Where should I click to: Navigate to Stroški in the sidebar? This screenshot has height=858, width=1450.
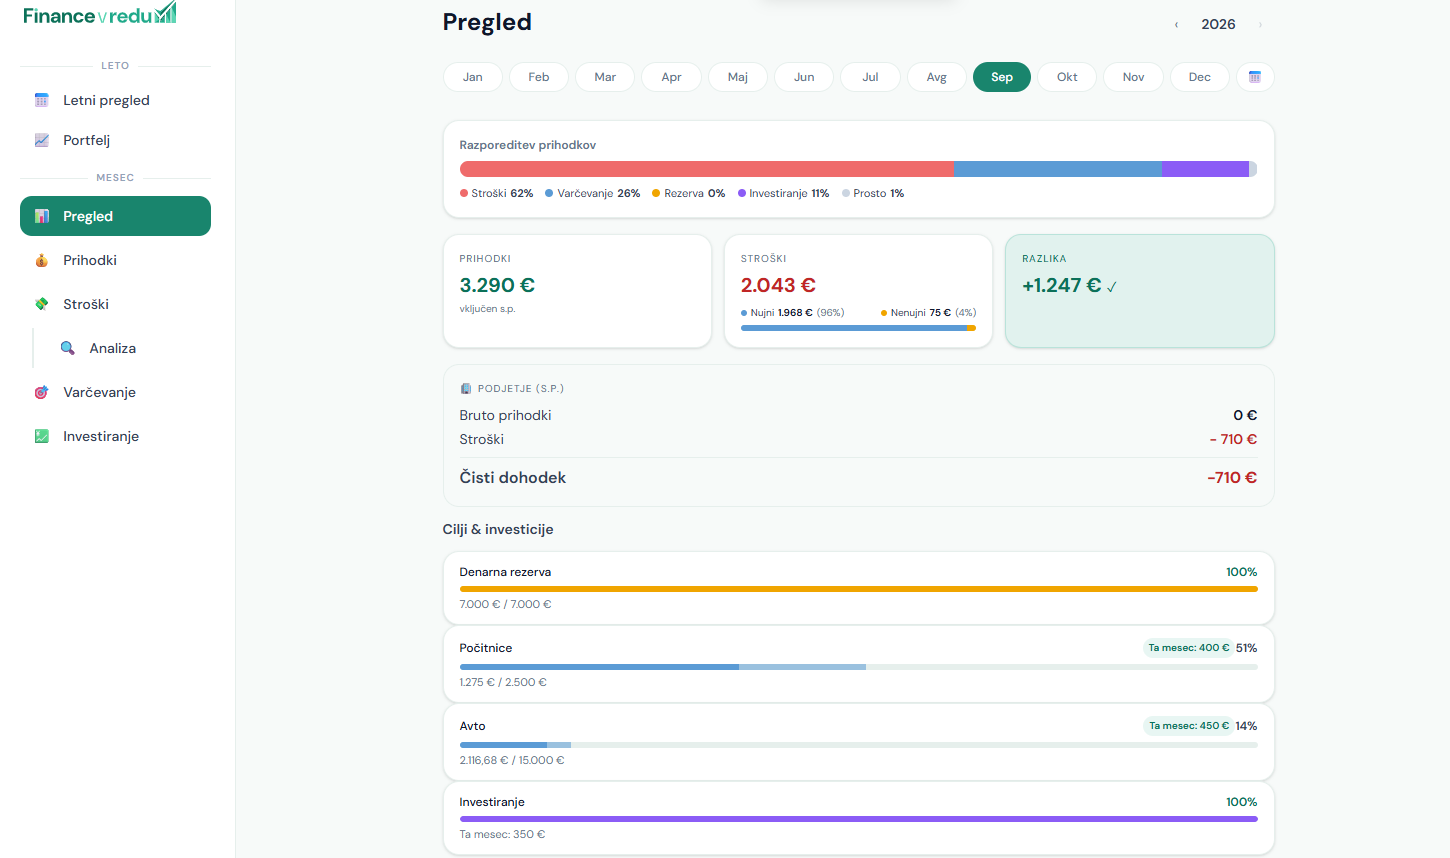click(x=115, y=304)
